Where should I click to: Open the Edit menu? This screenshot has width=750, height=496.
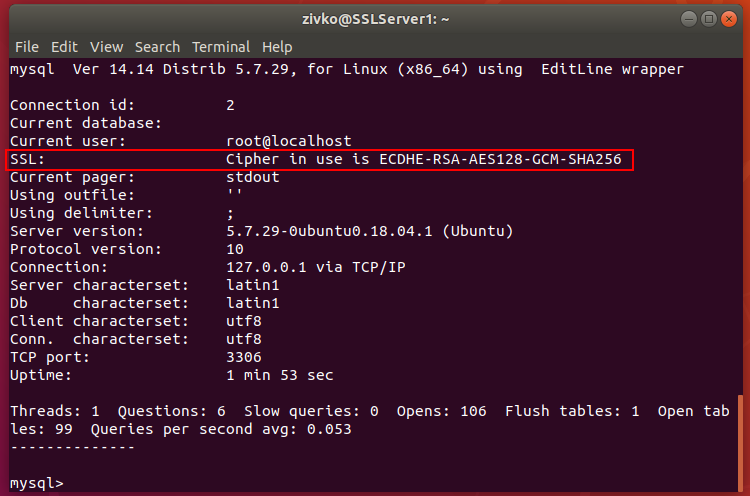pyautogui.click(x=64, y=47)
